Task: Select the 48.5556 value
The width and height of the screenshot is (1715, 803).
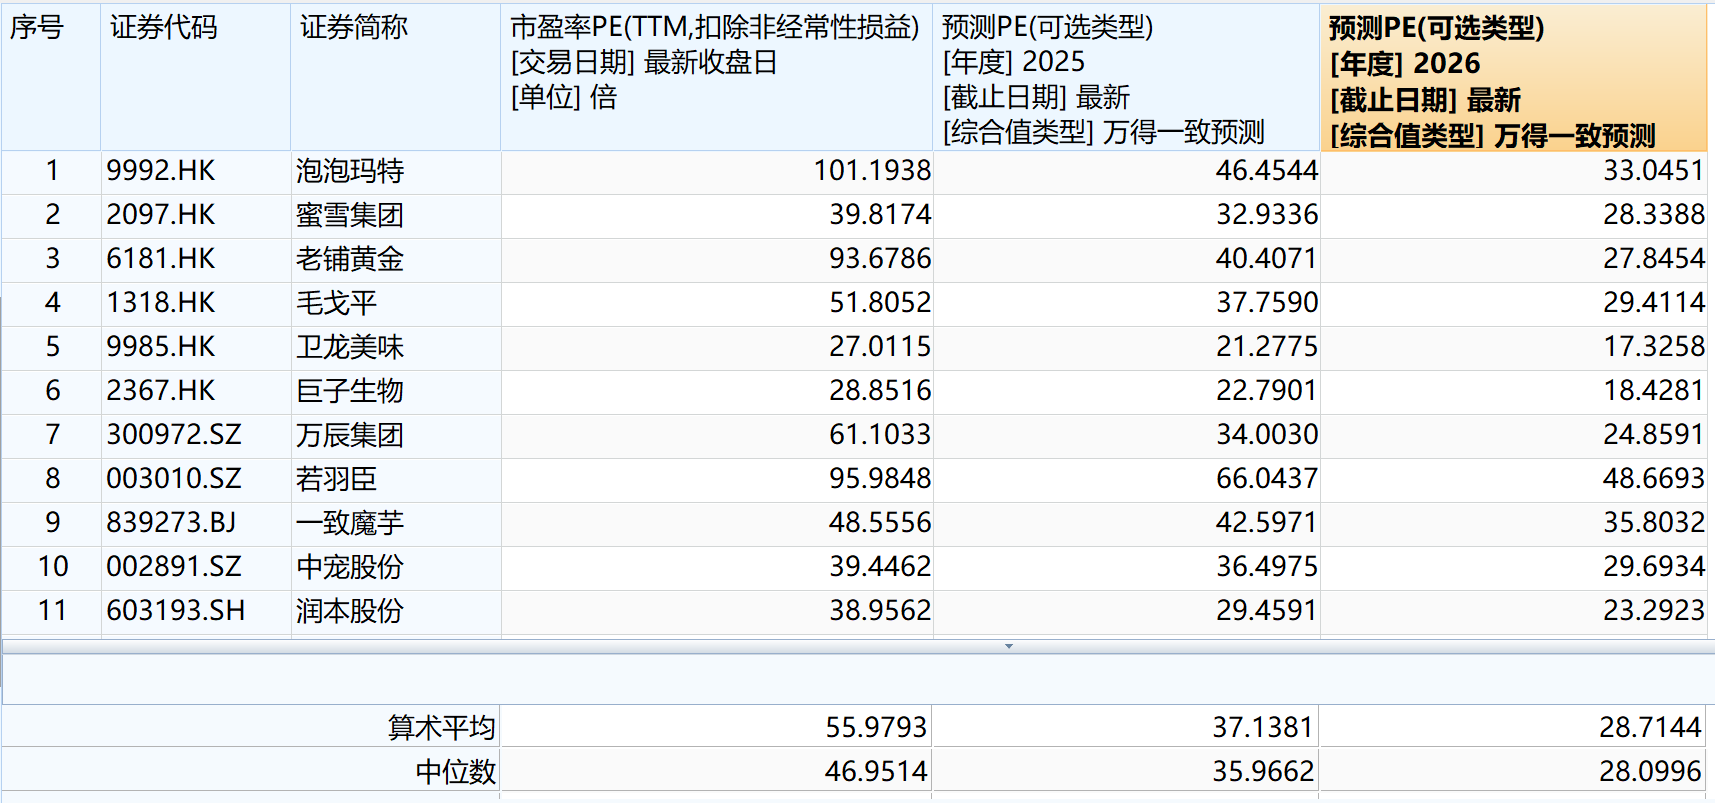Action: click(x=880, y=523)
